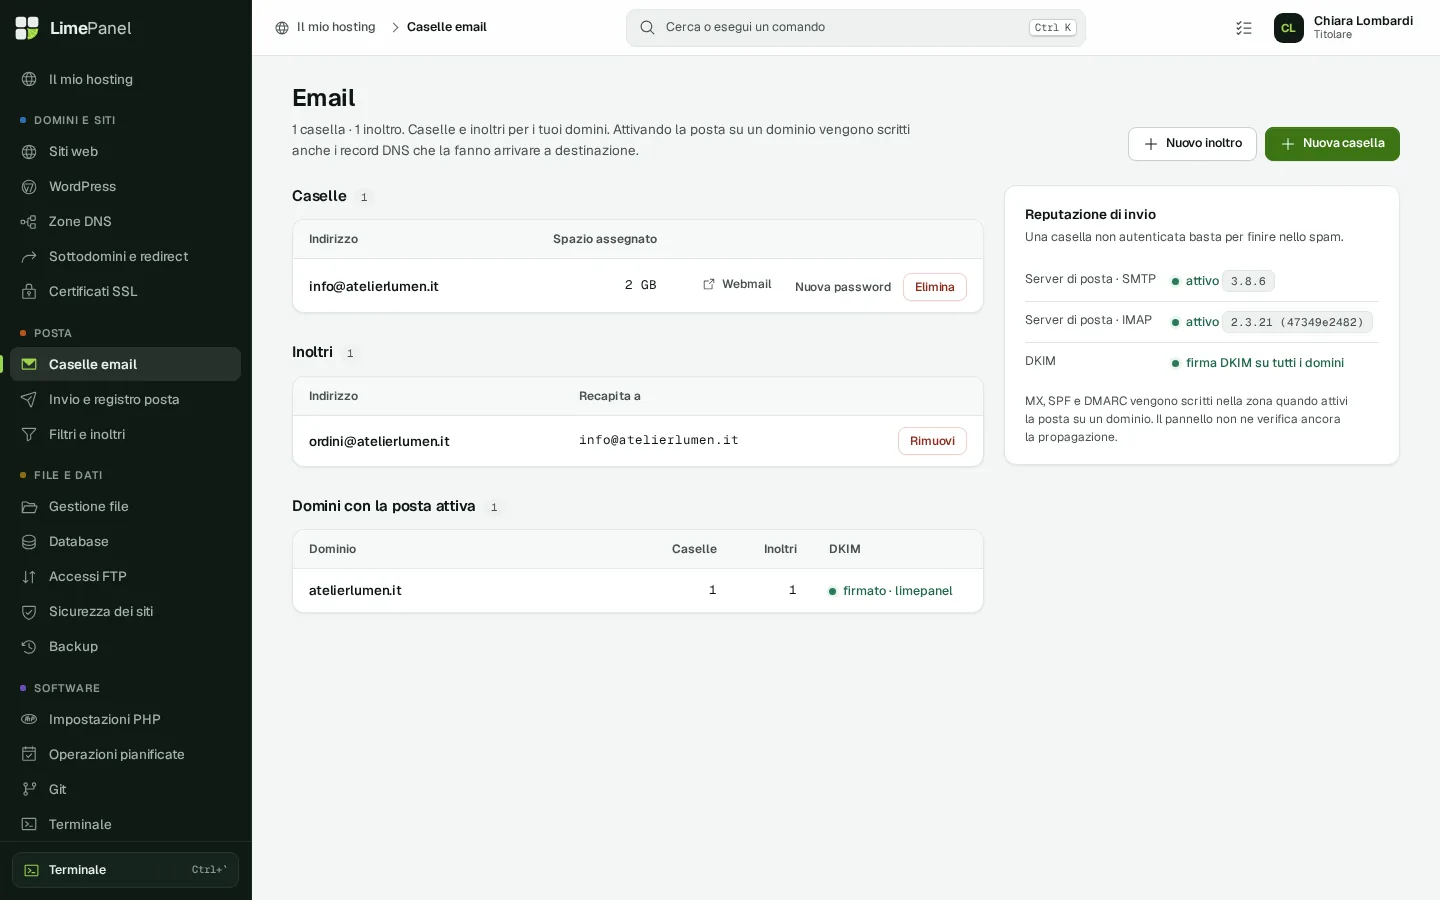Open Sottodomini e redirect arrow icon
This screenshot has height=900, width=1440.
29,257
